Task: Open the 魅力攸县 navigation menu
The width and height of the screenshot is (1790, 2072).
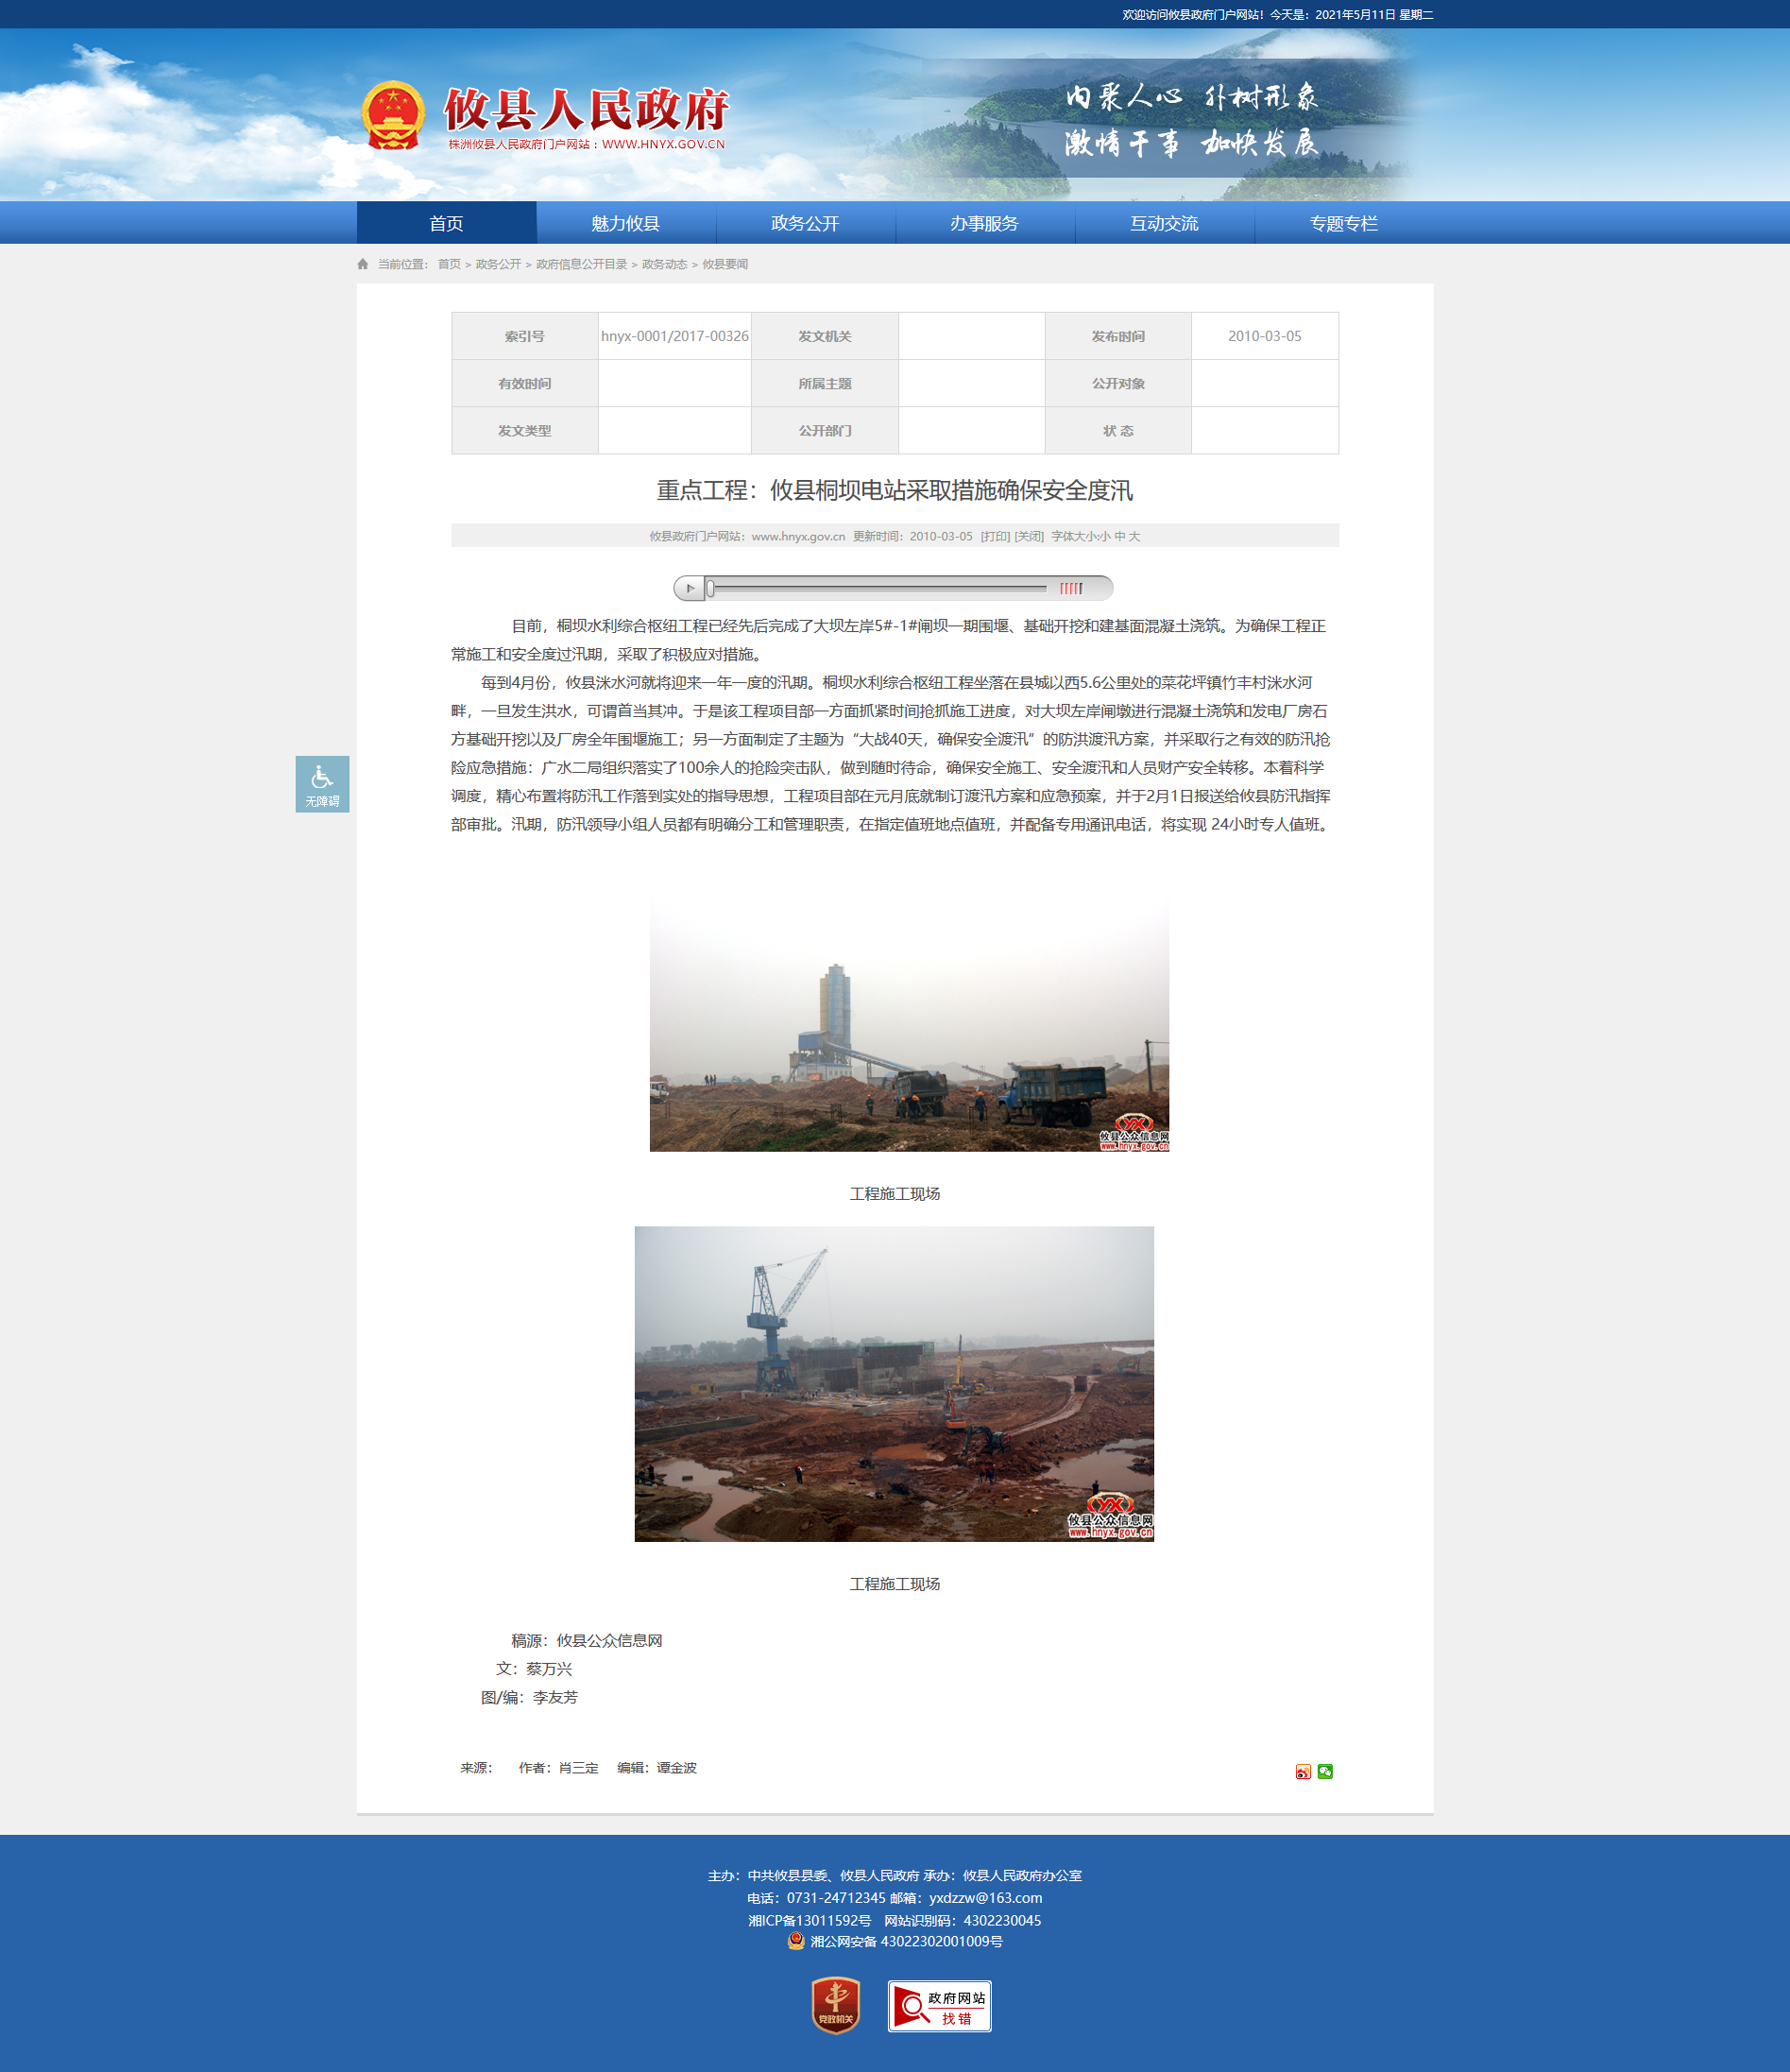Action: pyautogui.click(x=625, y=223)
